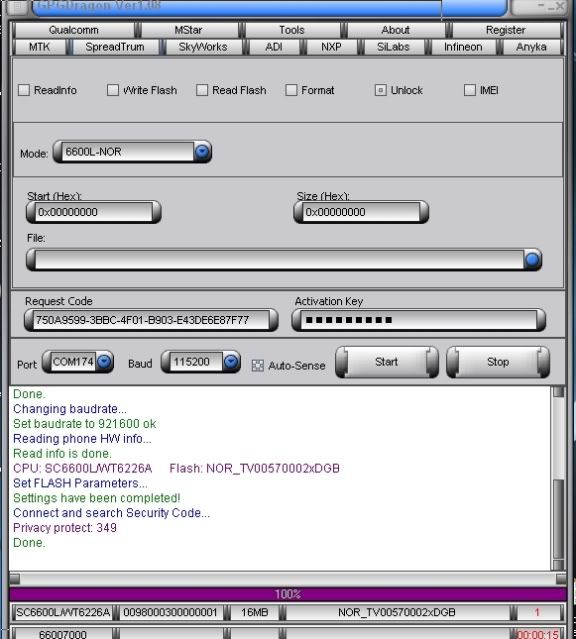
Task: Tick the Write Flash checkbox
Action: (113, 90)
